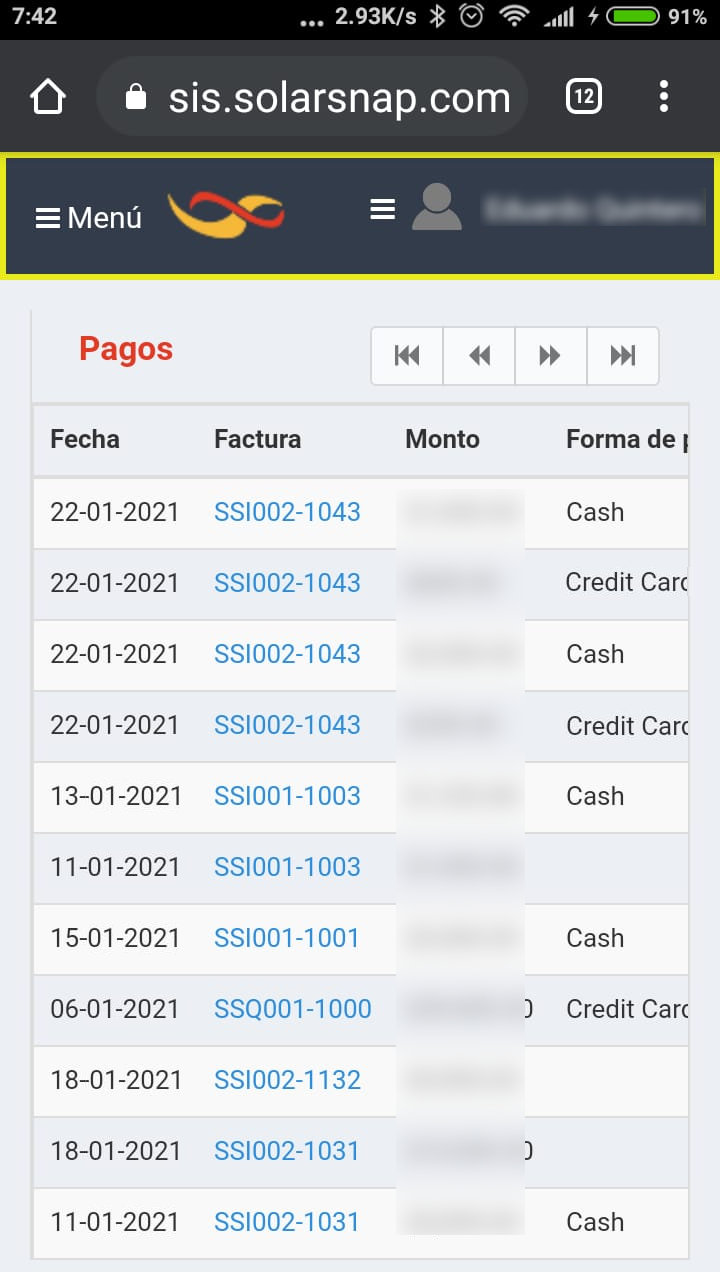Image resolution: width=720 pixels, height=1272 pixels.
Task: Open SSI001-1001 invoice link
Action: click(286, 938)
